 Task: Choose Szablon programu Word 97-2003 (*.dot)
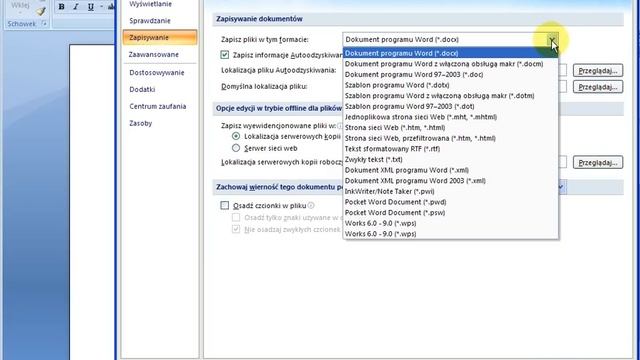[451, 107]
